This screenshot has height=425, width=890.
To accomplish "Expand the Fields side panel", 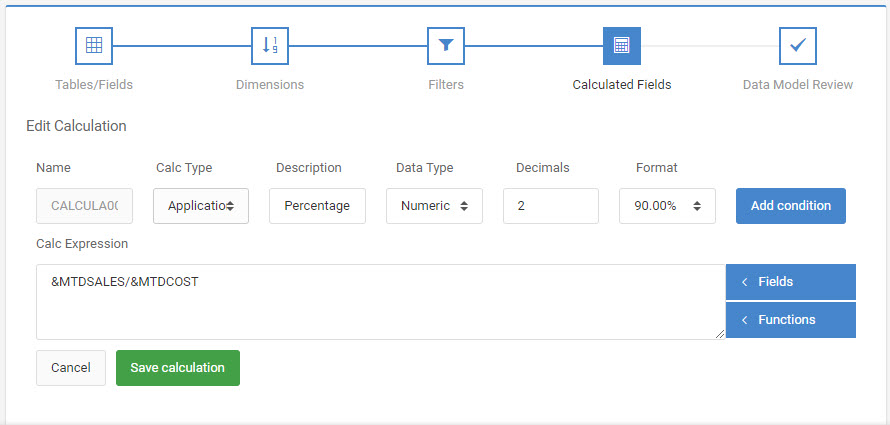I will [x=791, y=281].
